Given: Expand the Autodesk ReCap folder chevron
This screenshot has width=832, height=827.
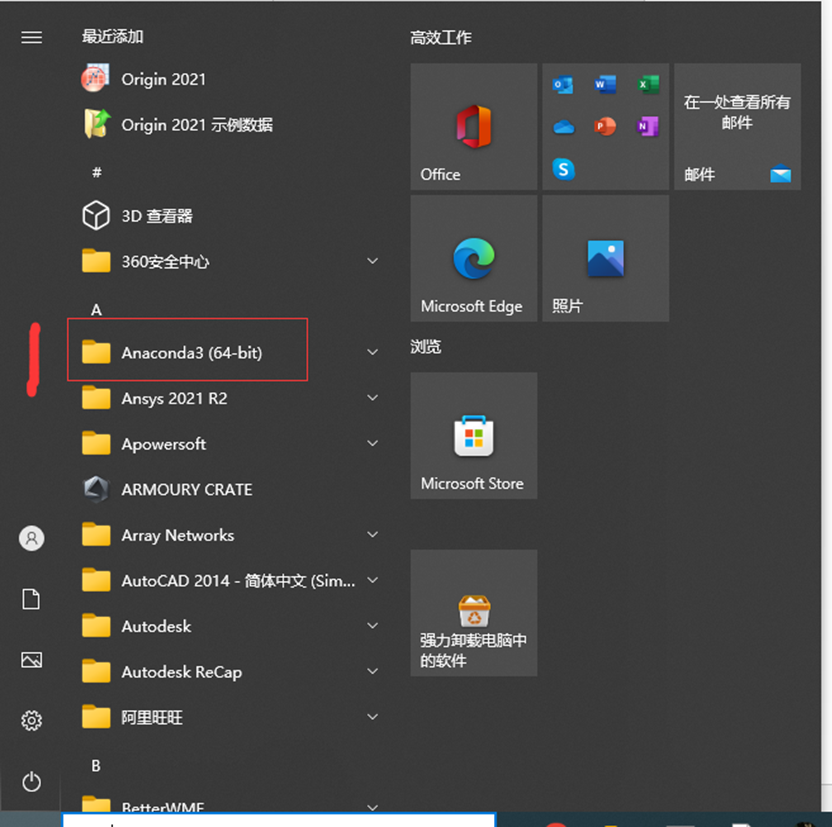Looking at the screenshot, I should pyautogui.click(x=372, y=672).
